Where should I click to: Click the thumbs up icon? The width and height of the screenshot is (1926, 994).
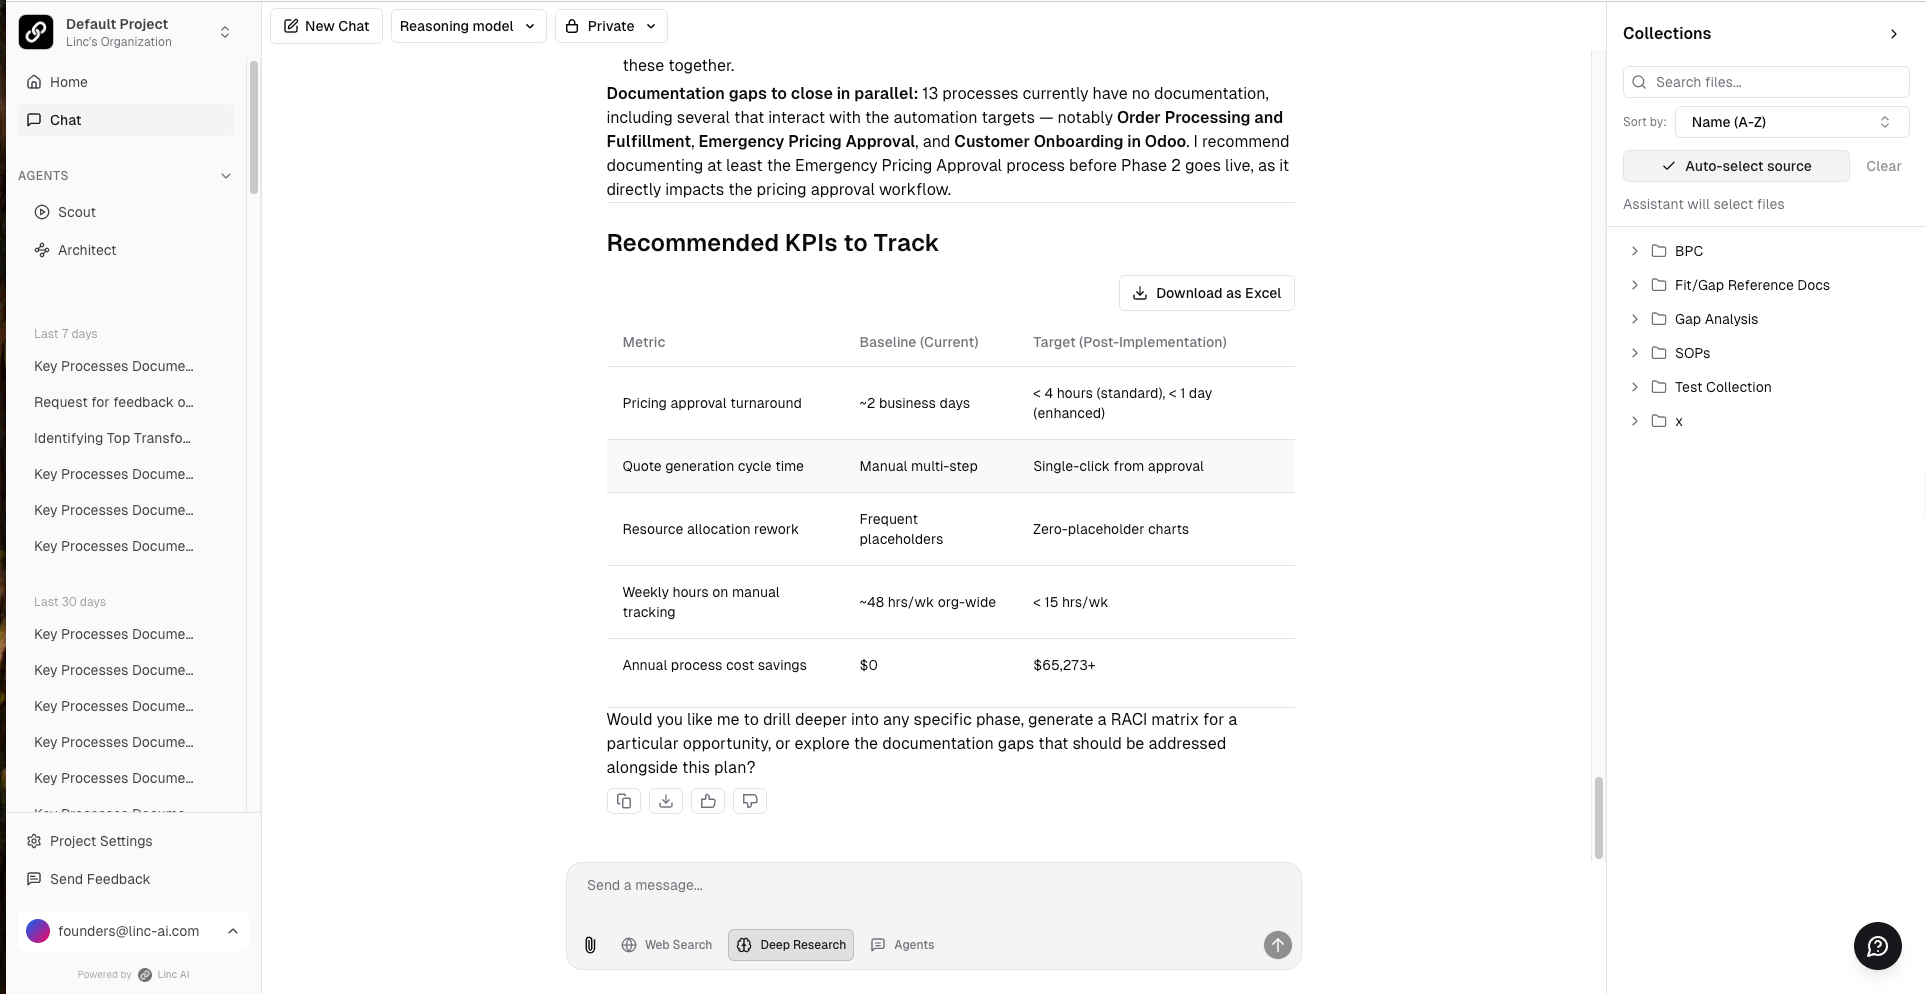click(x=708, y=801)
